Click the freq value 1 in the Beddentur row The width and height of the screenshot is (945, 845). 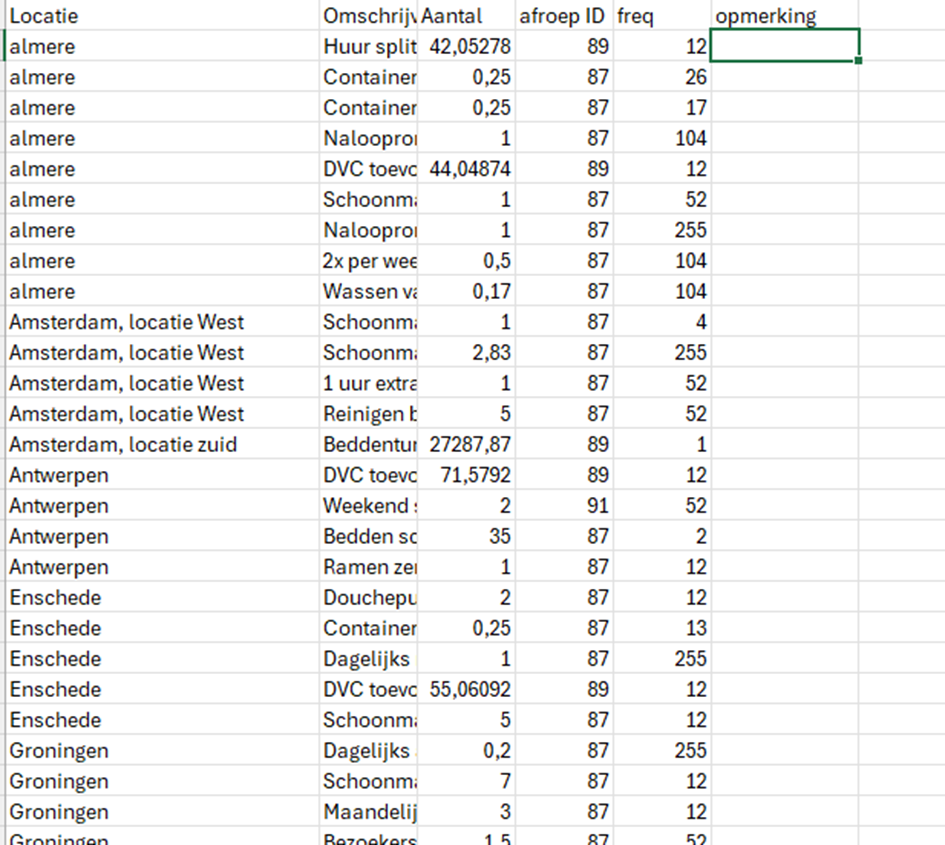tap(662, 444)
